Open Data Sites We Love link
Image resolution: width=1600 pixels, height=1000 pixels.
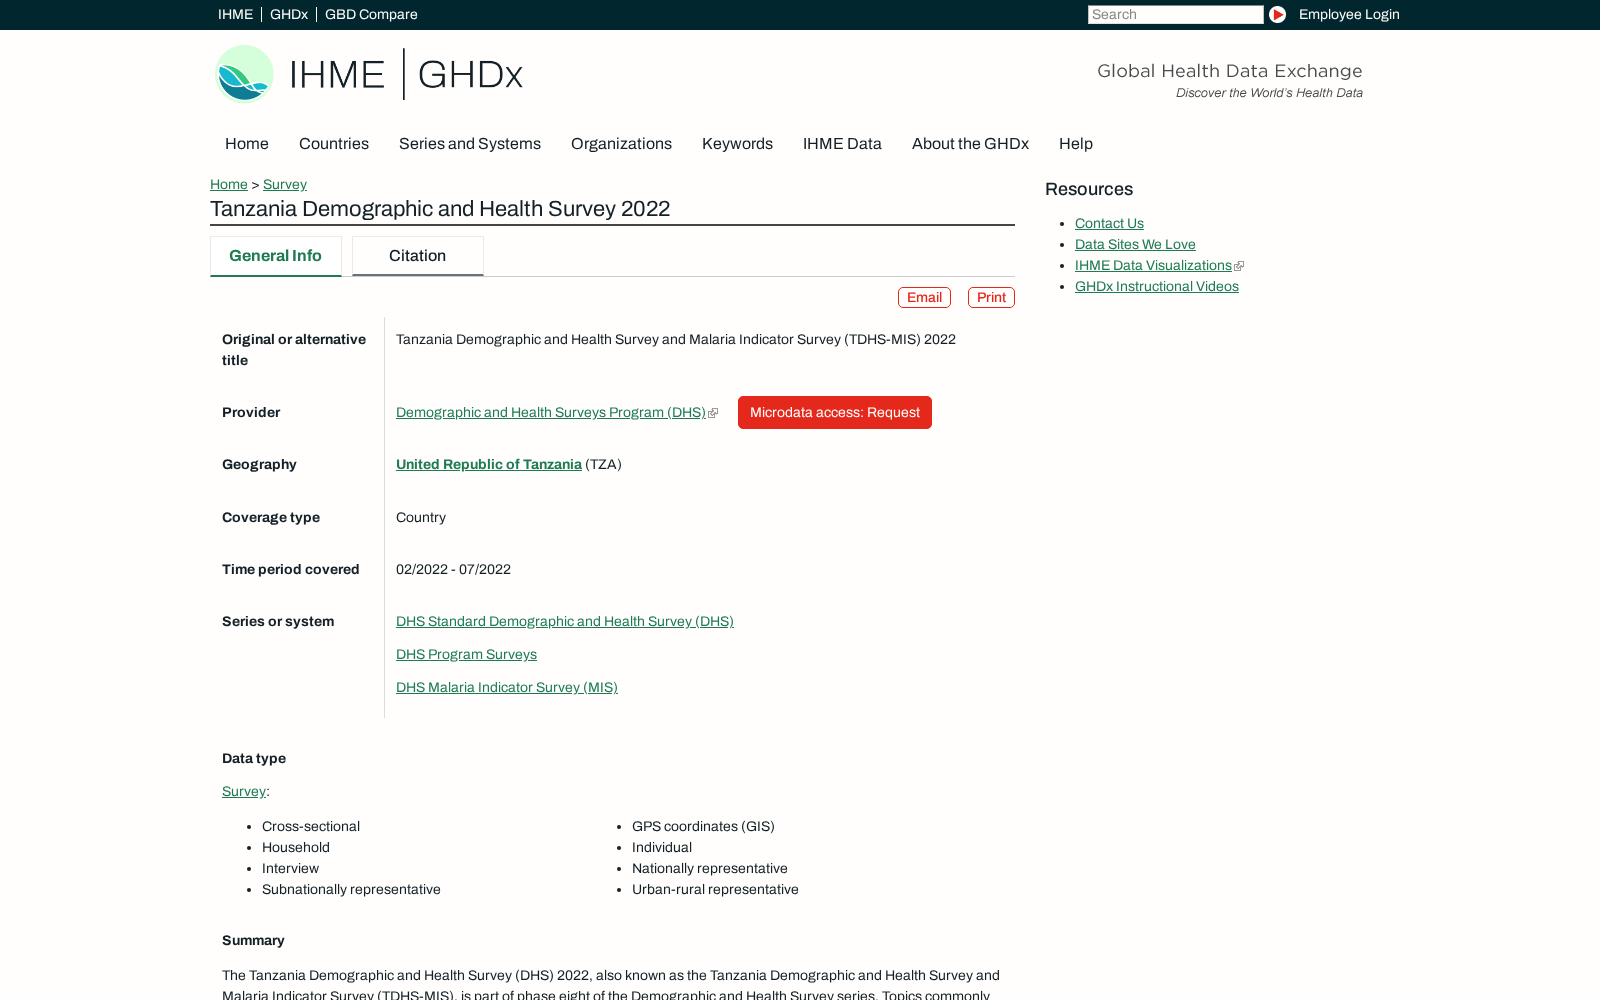(1135, 244)
